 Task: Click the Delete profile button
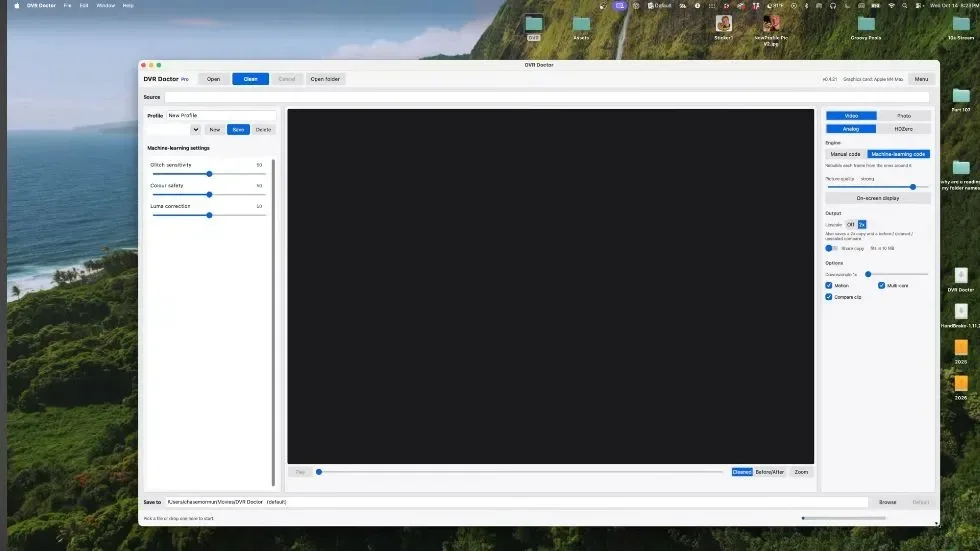(x=264, y=130)
